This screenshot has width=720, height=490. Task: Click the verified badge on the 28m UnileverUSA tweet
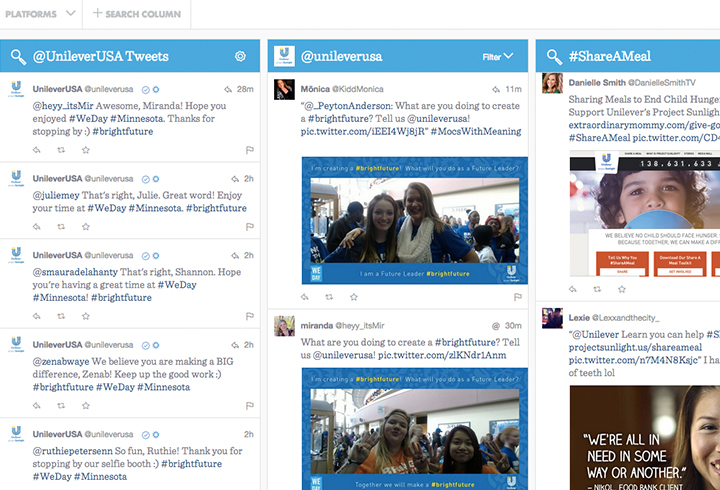pyautogui.click(x=146, y=90)
